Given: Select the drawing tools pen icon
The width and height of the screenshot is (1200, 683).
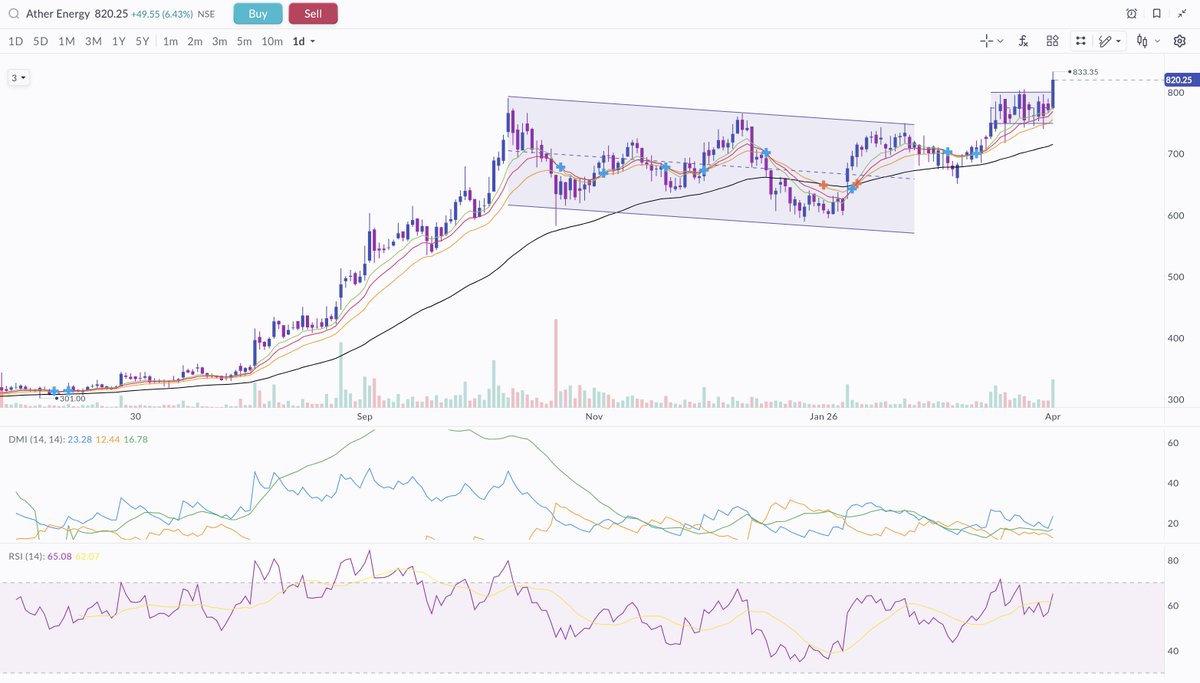Looking at the screenshot, I should pyautogui.click(x=1106, y=41).
